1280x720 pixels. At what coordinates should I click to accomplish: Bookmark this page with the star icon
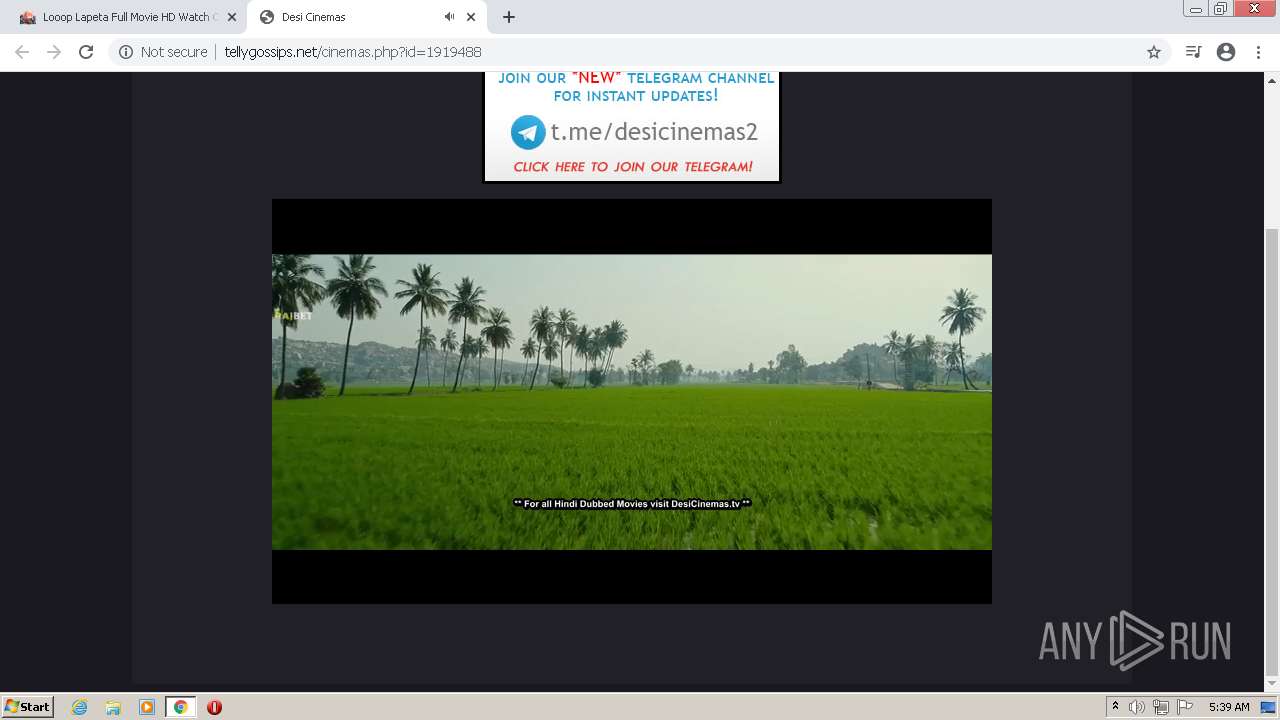coord(1154,52)
